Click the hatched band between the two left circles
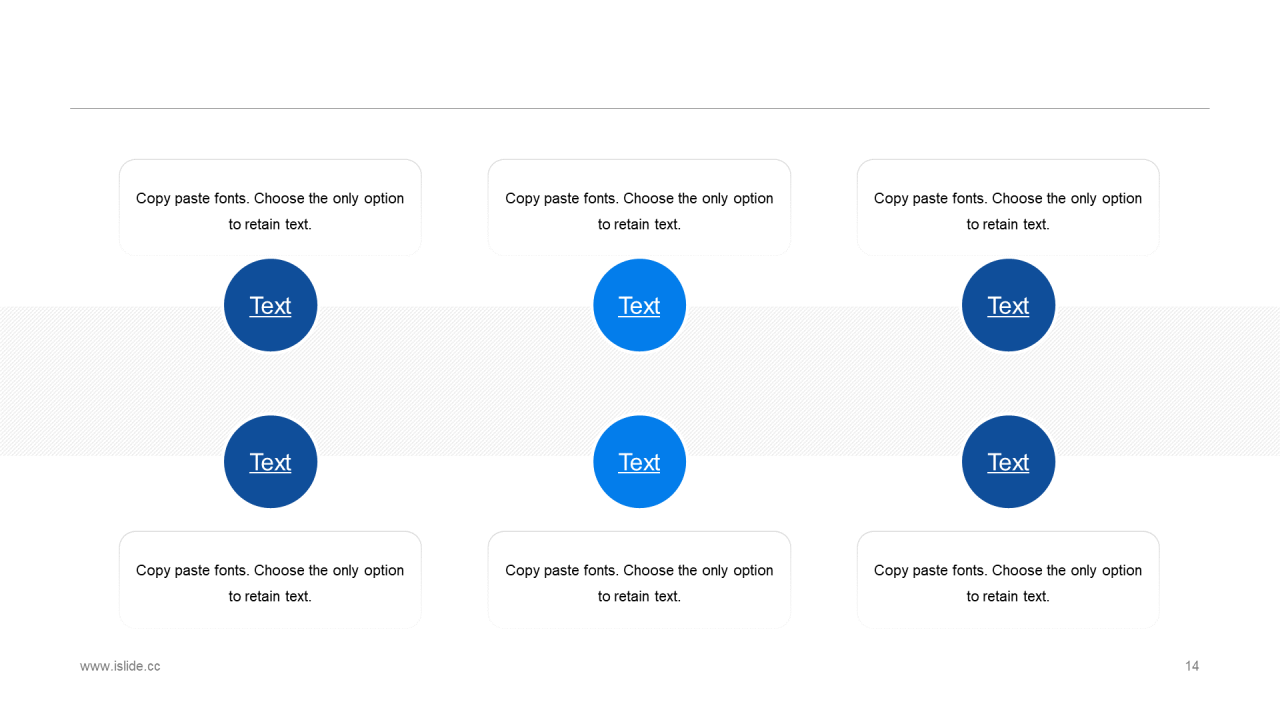The width and height of the screenshot is (1280, 720). tap(270, 383)
